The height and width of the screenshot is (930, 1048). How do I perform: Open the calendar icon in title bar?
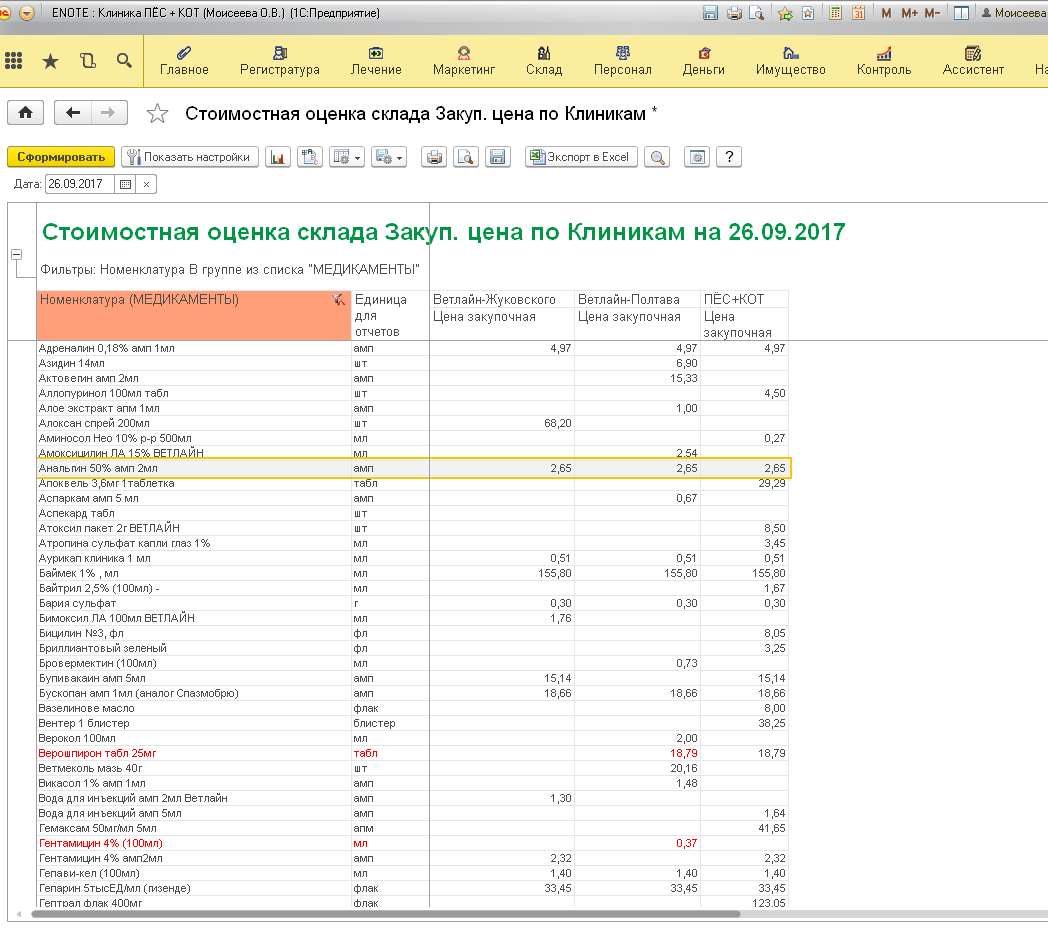pyautogui.click(x=859, y=13)
